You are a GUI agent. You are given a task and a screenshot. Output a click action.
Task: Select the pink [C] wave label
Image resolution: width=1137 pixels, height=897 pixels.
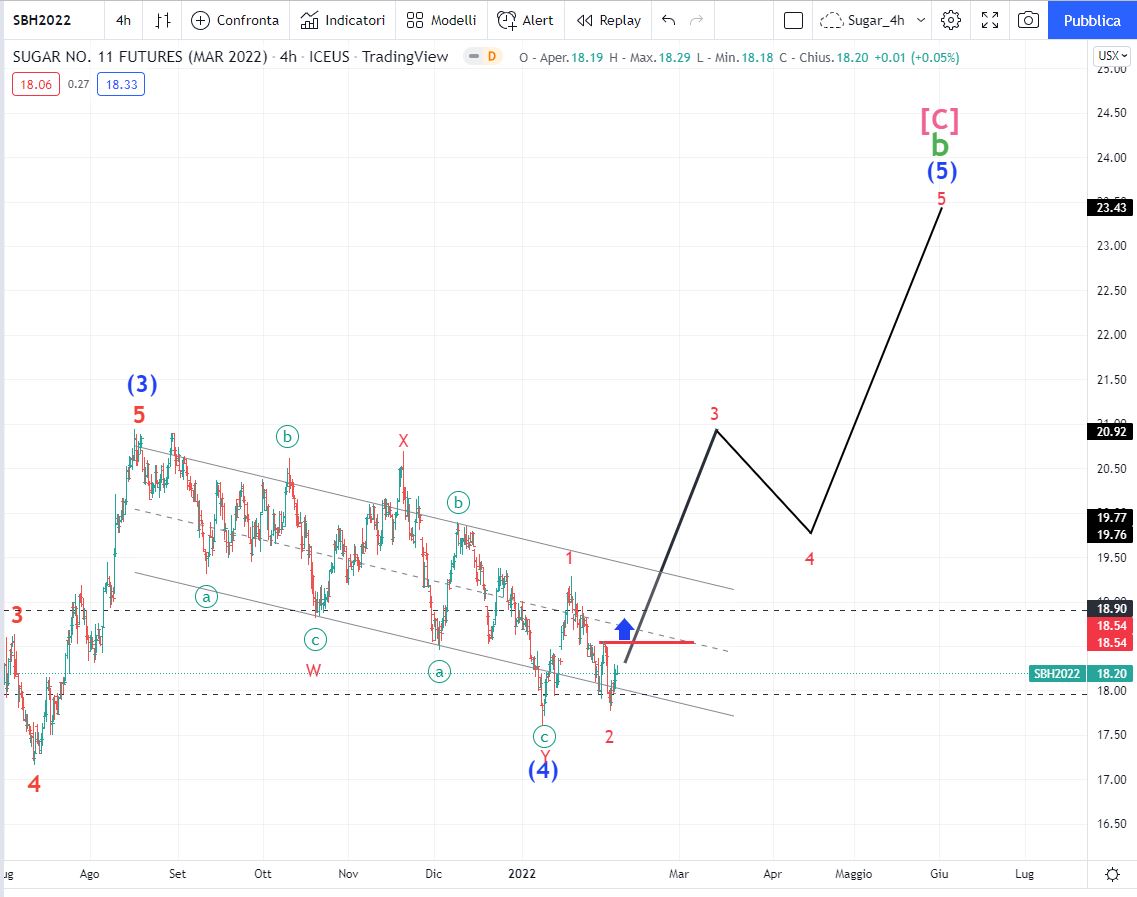pos(940,120)
